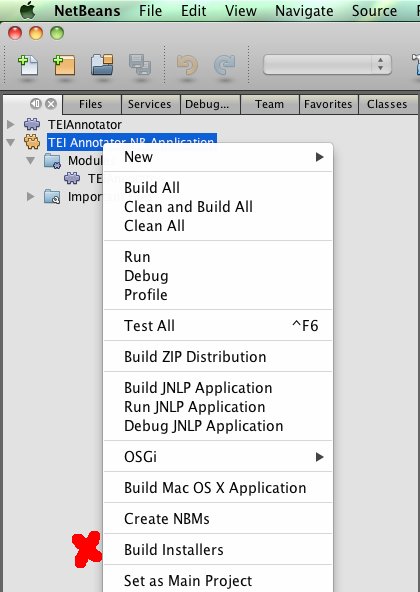Collapse the TEI Annotator NB Application node
The image size is (420, 592).
pos(11,142)
